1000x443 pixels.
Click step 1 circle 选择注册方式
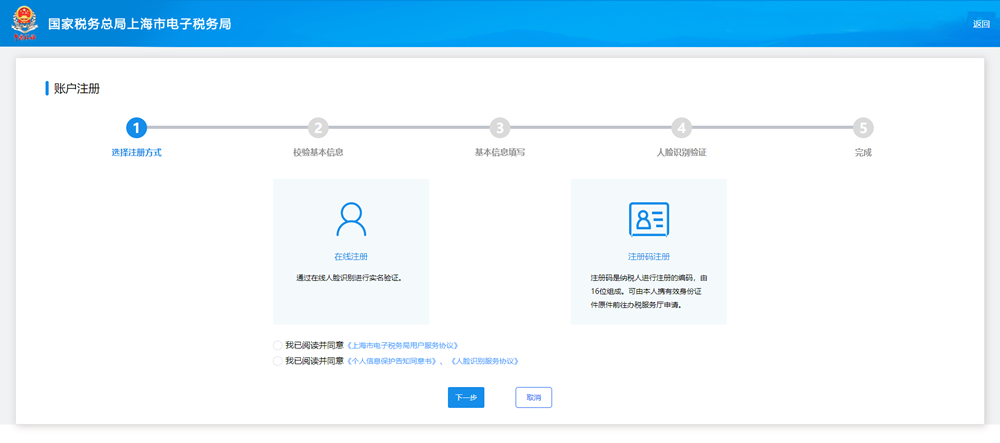136,128
